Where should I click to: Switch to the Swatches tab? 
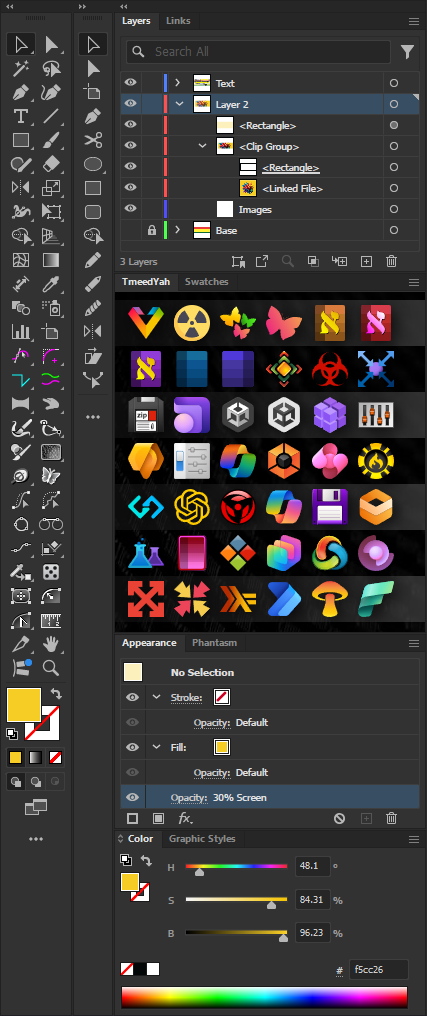206,282
